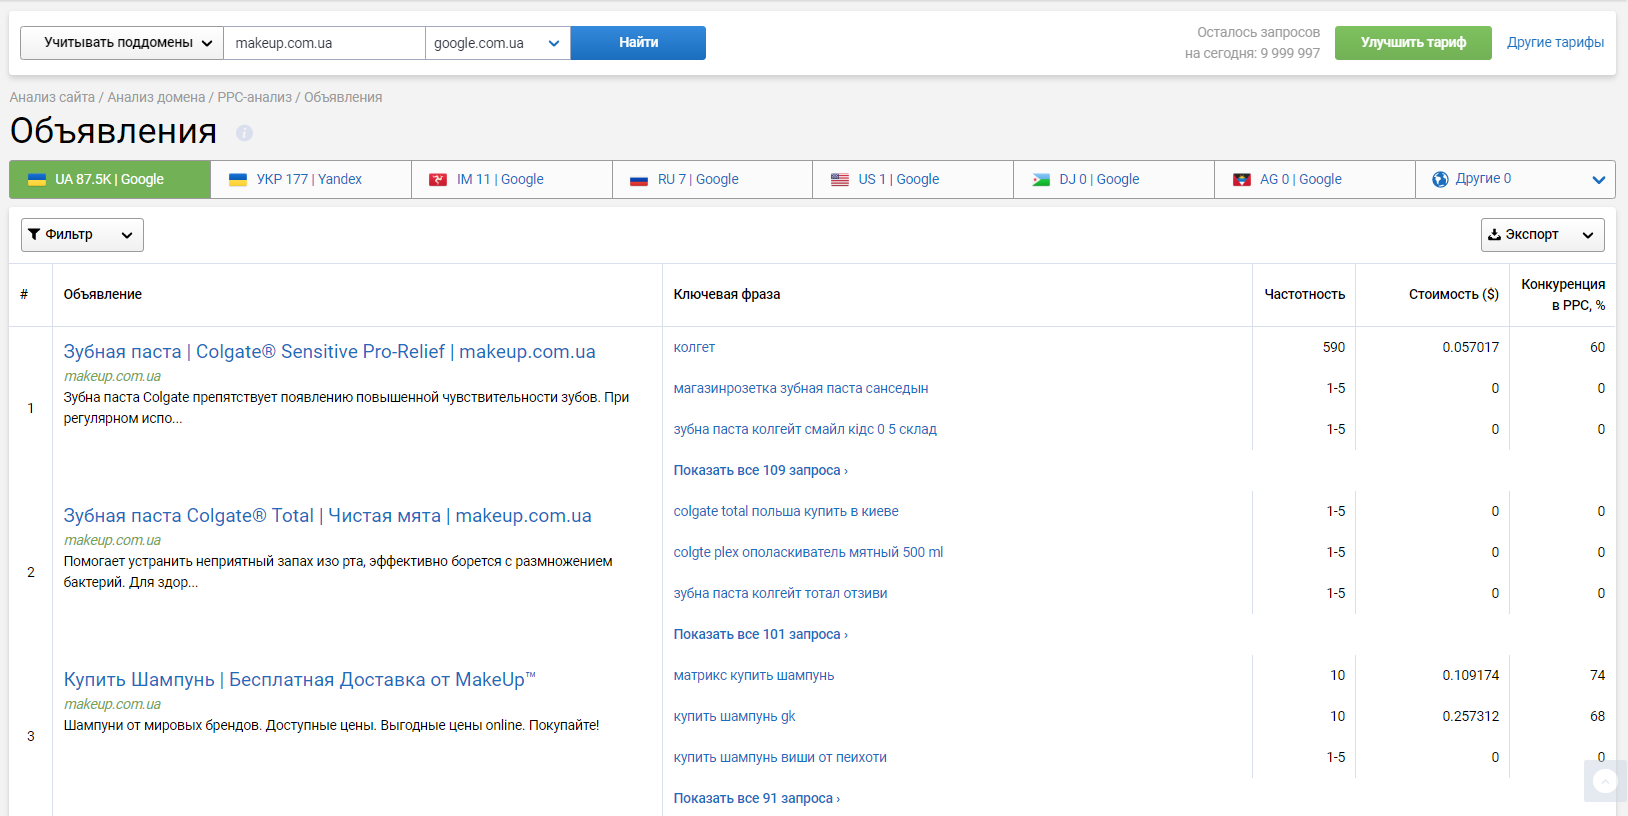This screenshot has width=1628, height=816.
Task: Click competition value 74
Action: coord(1597,675)
